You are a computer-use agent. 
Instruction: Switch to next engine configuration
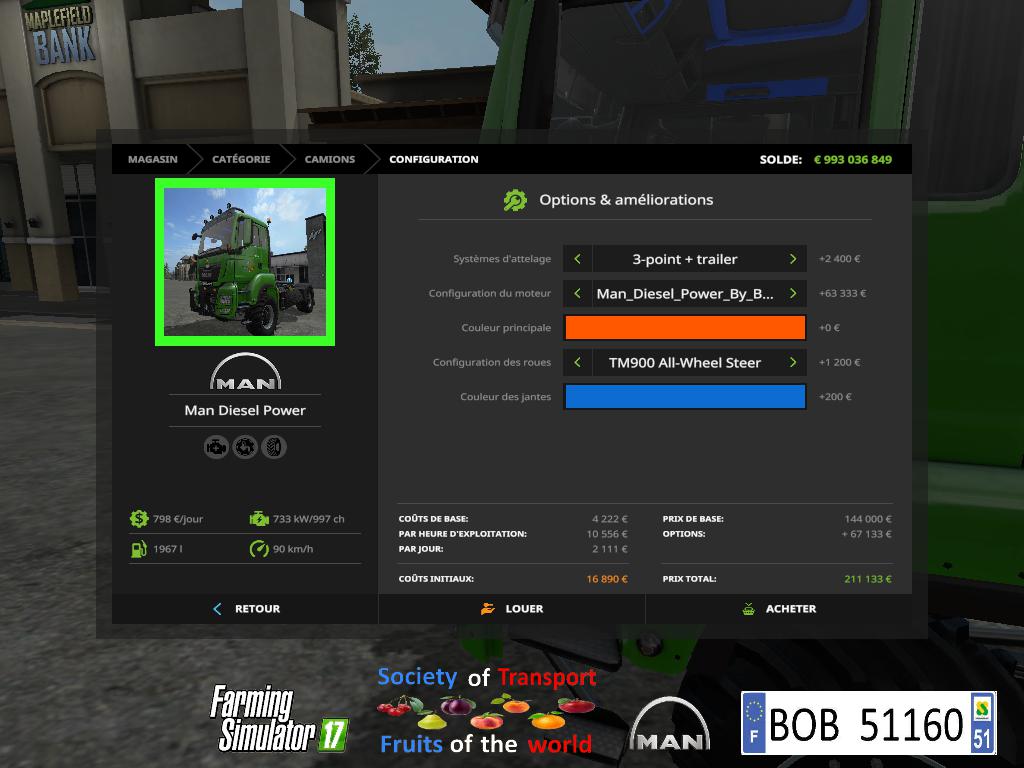click(x=792, y=294)
